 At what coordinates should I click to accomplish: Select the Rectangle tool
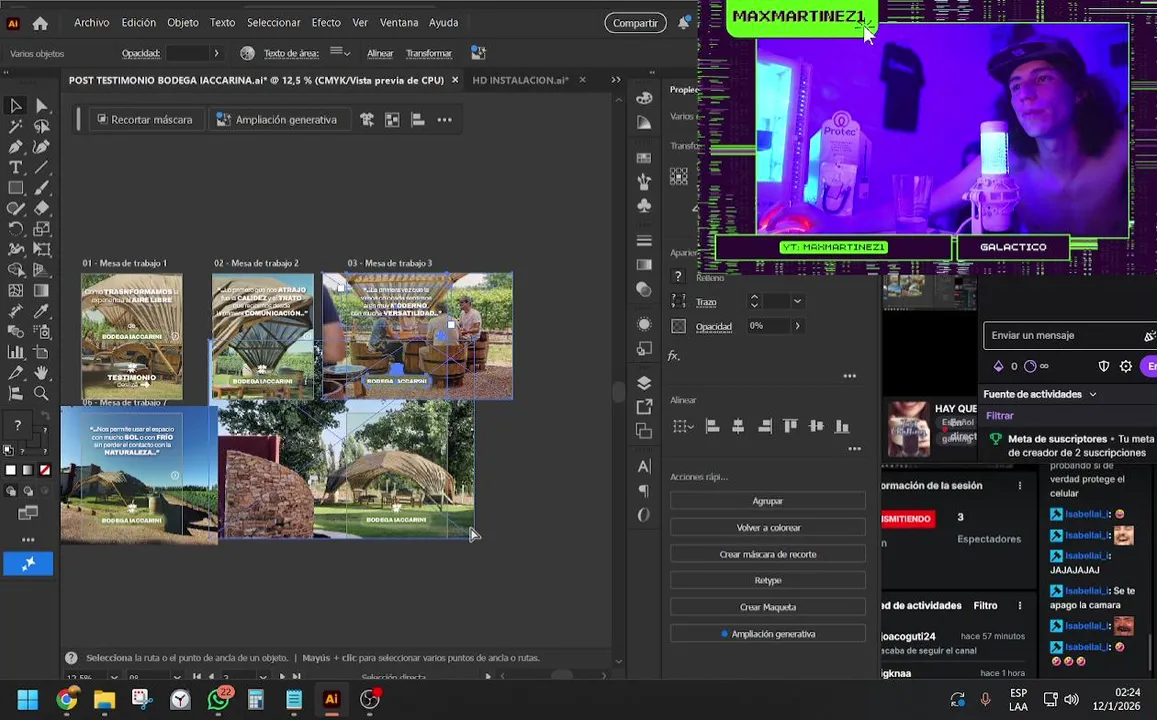point(15,188)
